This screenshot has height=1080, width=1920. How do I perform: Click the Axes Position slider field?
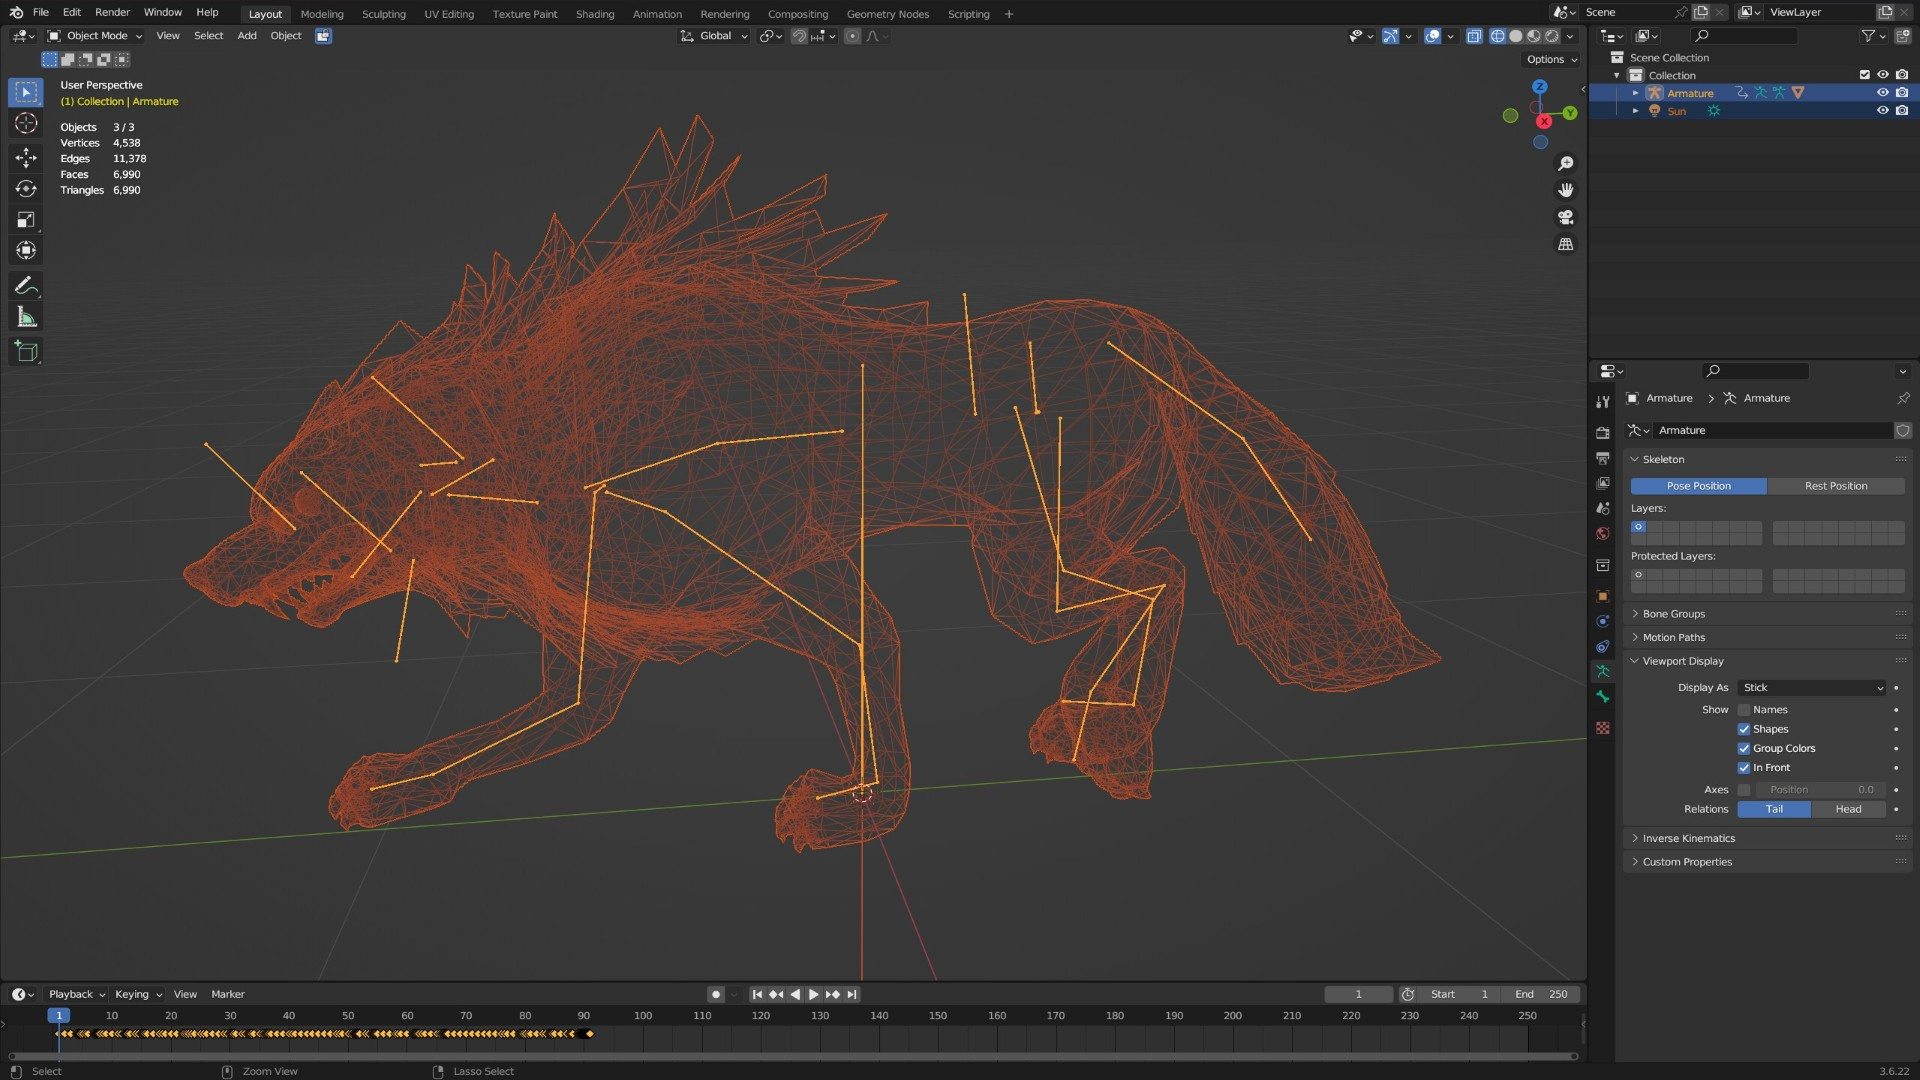pyautogui.click(x=1821, y=790)
